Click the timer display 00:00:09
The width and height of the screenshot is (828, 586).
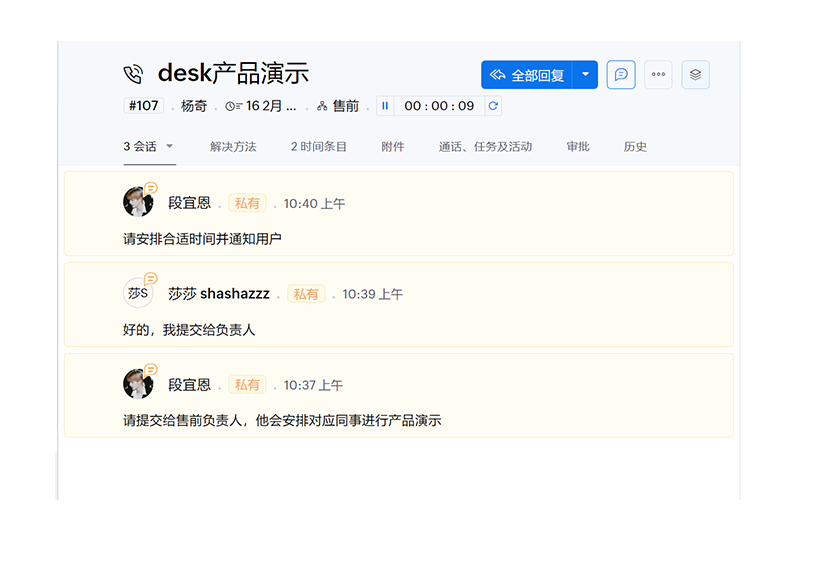point(439,106)
